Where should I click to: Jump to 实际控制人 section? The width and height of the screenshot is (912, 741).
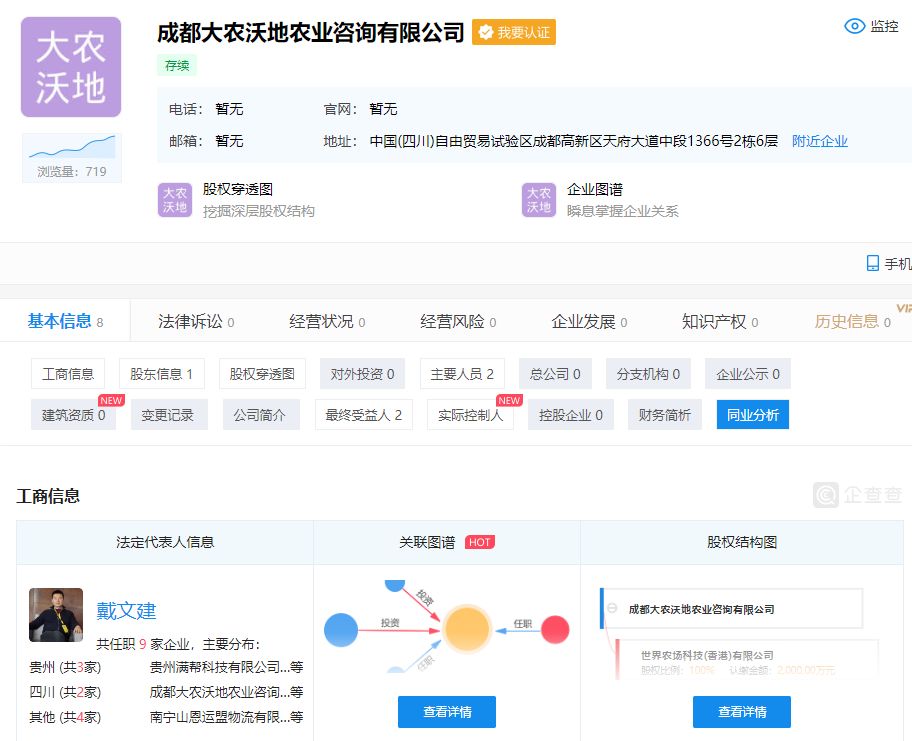470,415
